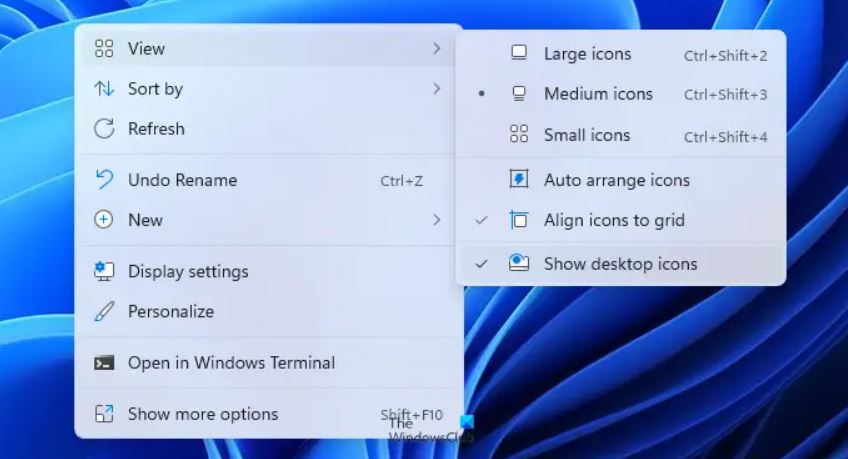Click the Medium icons monitor icon
848x459 pixels.
tap(519, 94)
